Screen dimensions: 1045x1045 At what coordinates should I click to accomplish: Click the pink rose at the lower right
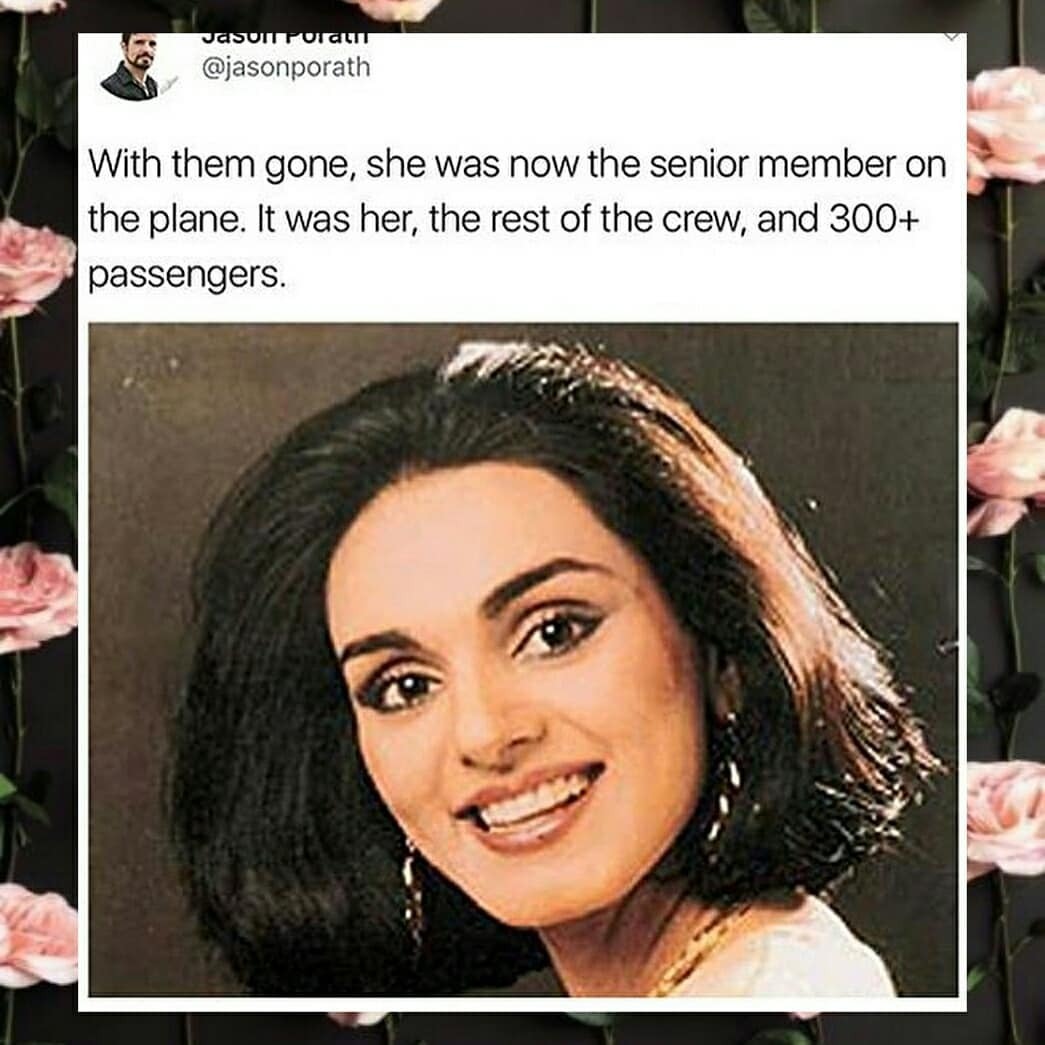pyautogui.click(x=1006, y=818)
